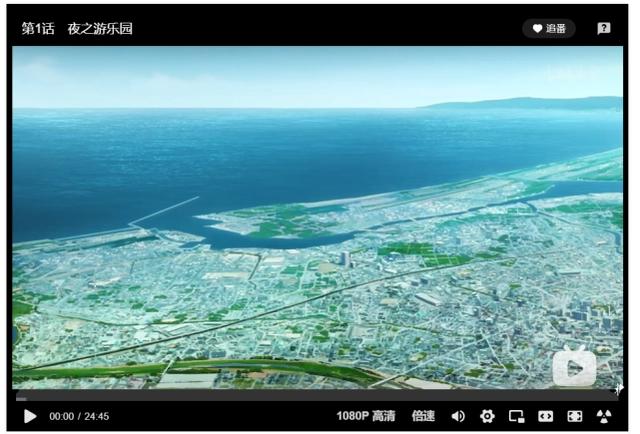Open the 倍速 playback speed menu

[423, 416]
